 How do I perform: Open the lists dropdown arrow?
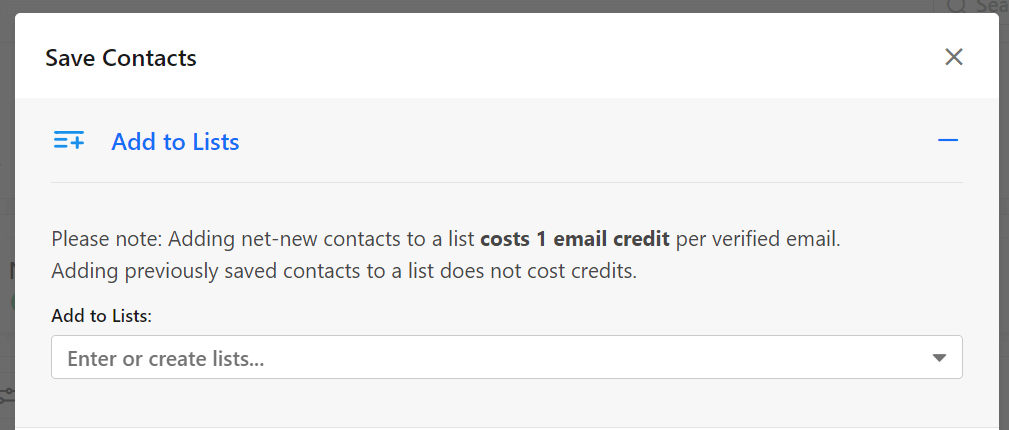[x=939, y=357]
